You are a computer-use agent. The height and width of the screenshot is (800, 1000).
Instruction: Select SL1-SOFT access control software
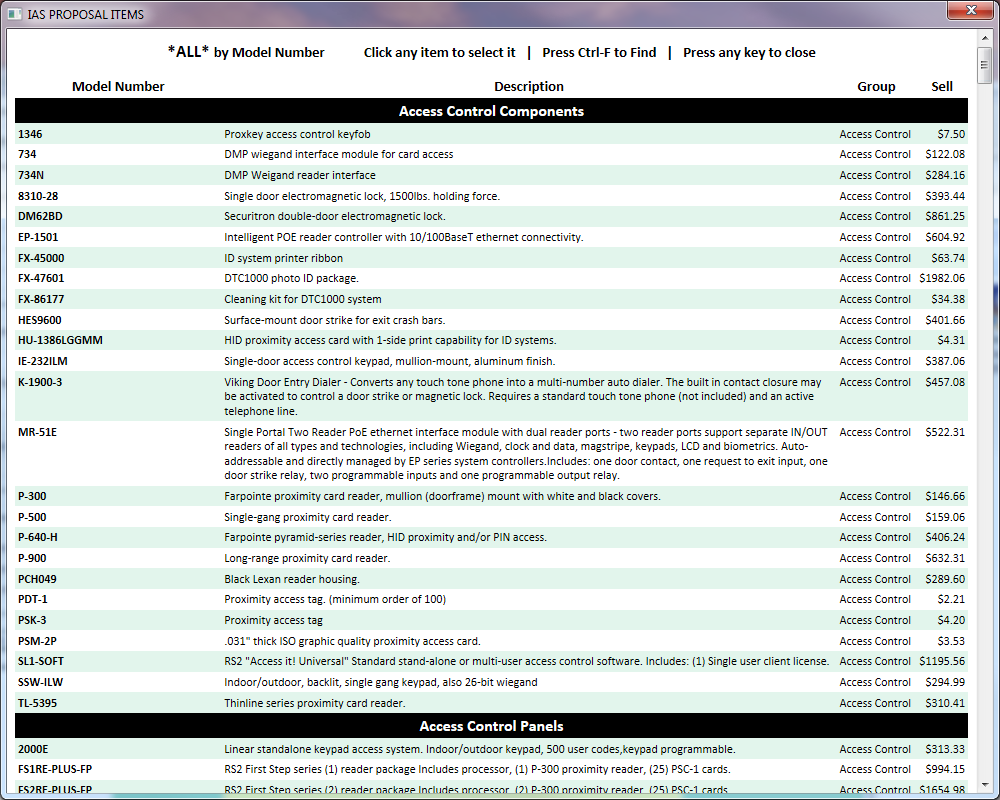[x=491, y=662]
